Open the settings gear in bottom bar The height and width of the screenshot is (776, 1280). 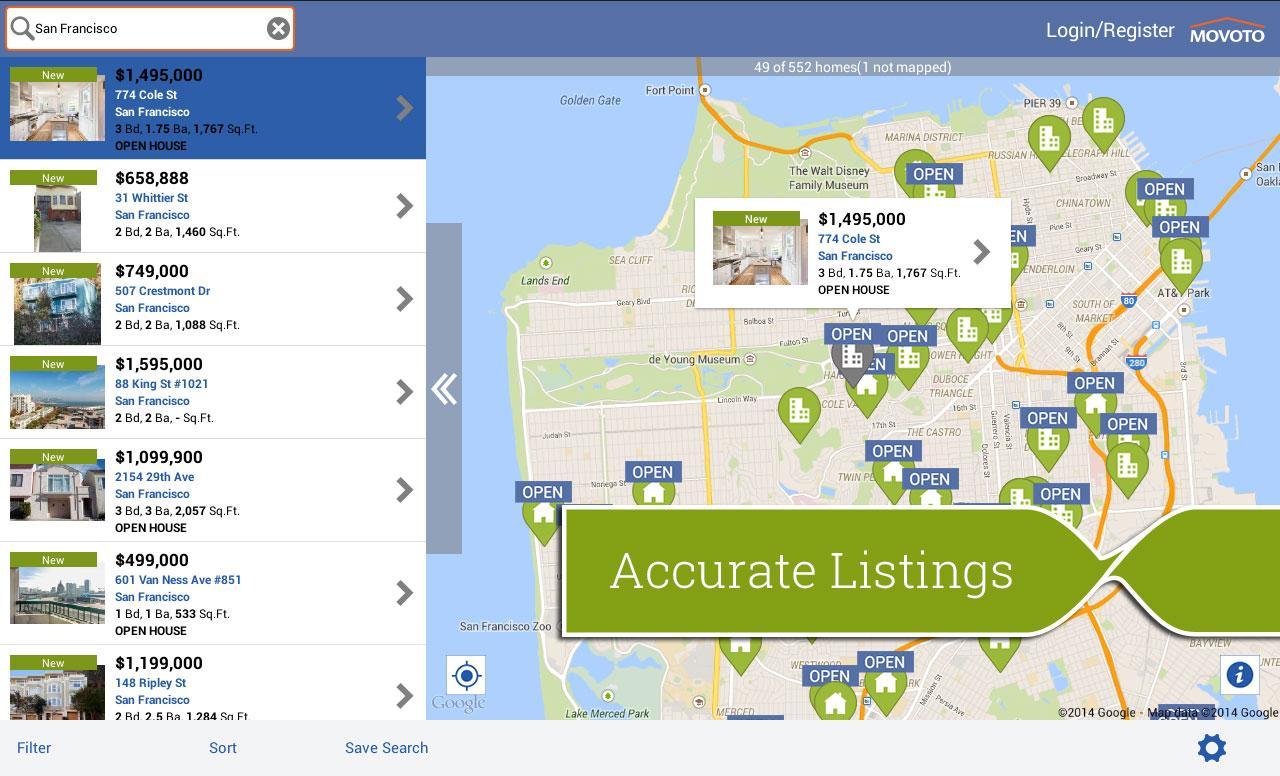[x=1211, y=747]
